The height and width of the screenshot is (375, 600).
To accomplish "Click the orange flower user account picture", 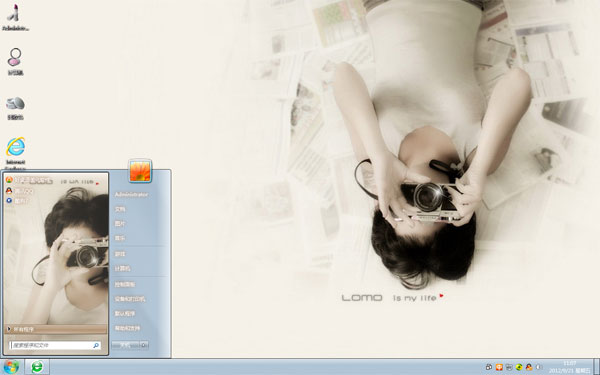I will click(x=140, y=171).
